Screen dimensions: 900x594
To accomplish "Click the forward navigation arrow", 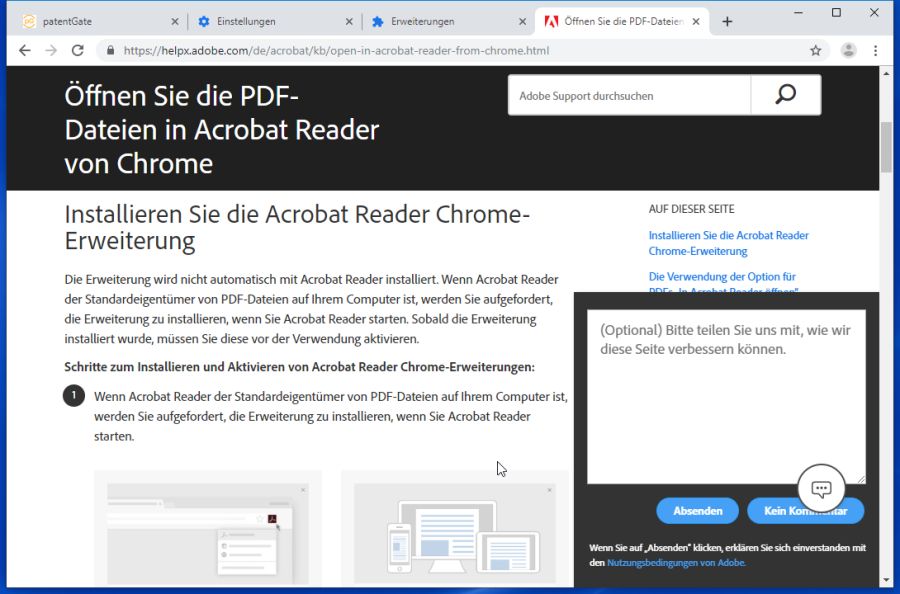I will 51,51.
